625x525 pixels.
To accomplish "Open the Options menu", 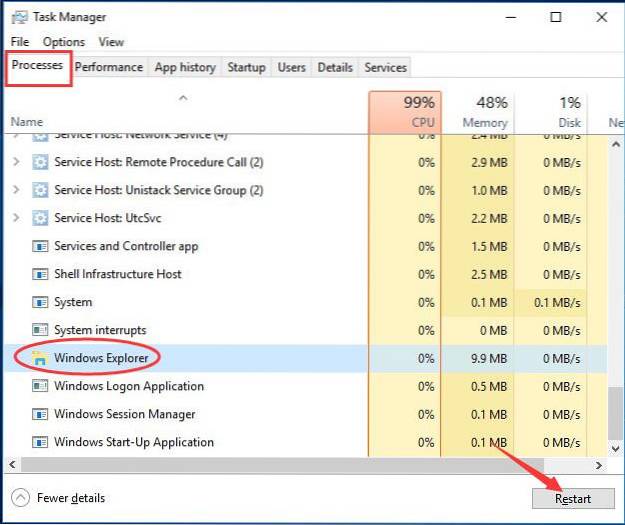I will click(64, 41).
